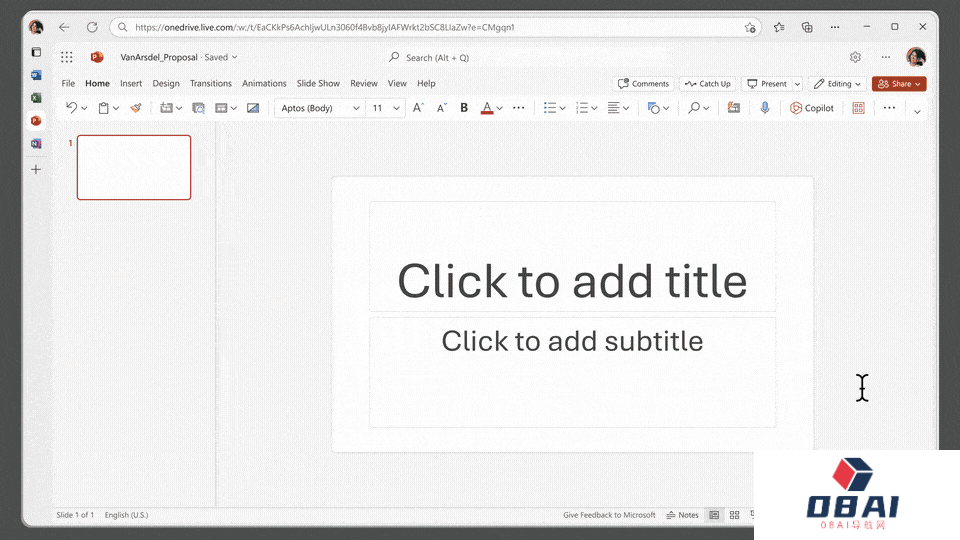
Task: Switch to Slide Sorter grid view
Action: pos(735,515)
